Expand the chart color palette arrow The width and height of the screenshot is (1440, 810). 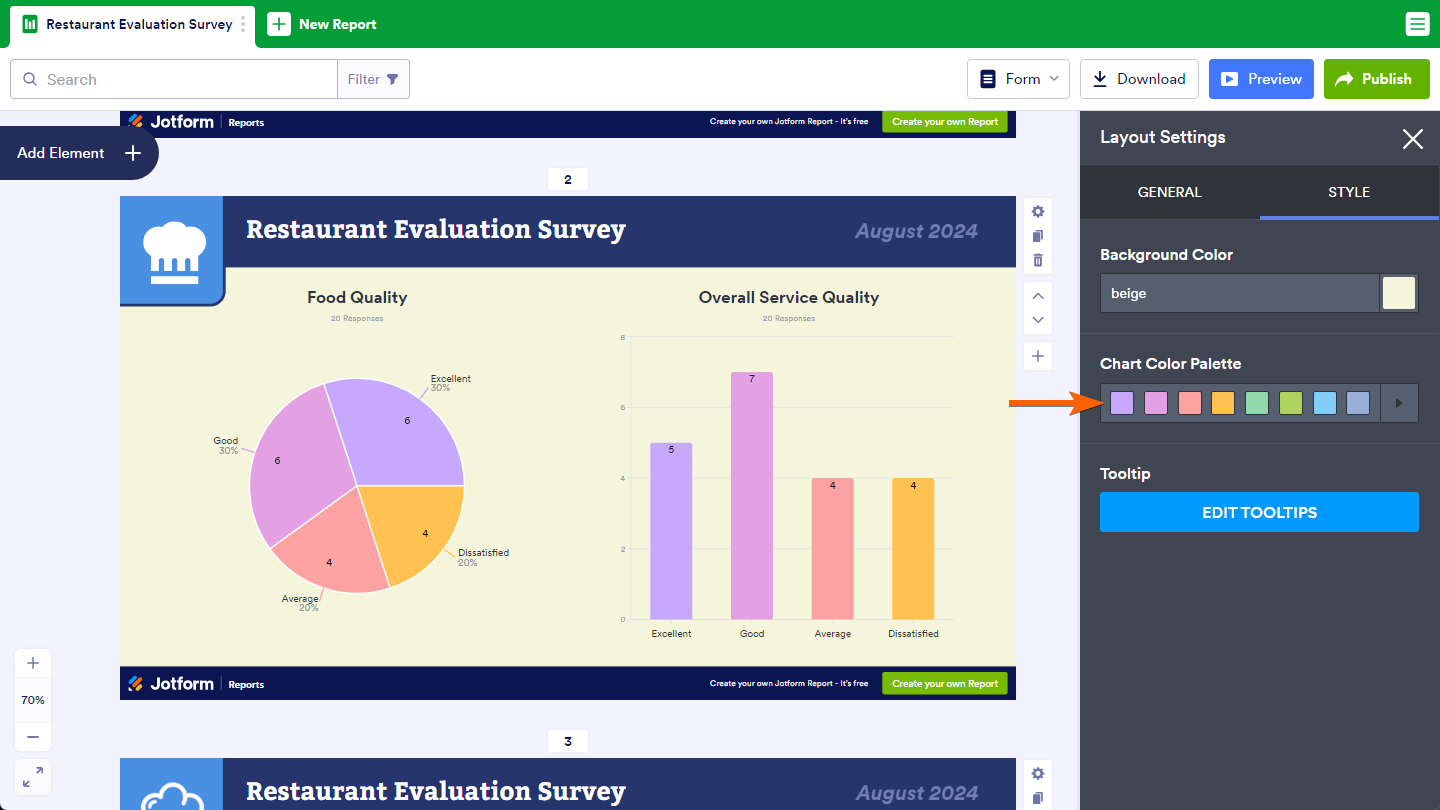tap(1399, 403)
